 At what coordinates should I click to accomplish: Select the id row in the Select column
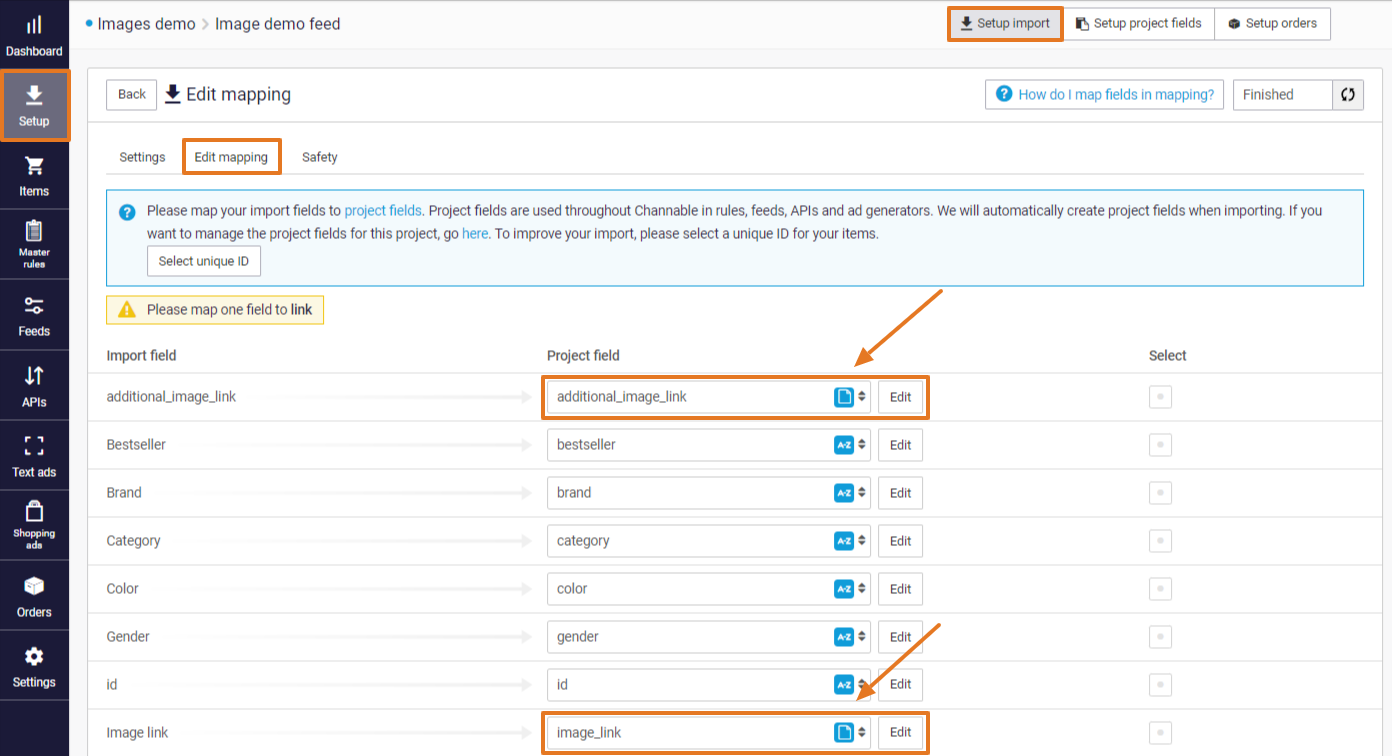pyautogui.click(x=1160, y=684)
